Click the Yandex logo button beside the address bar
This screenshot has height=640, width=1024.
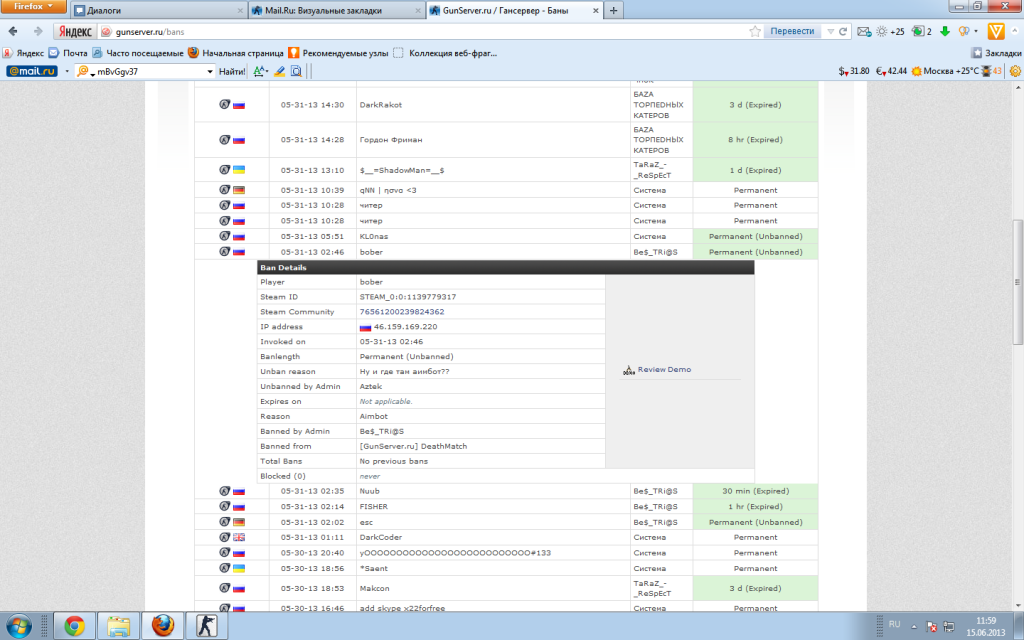point(75,31)
